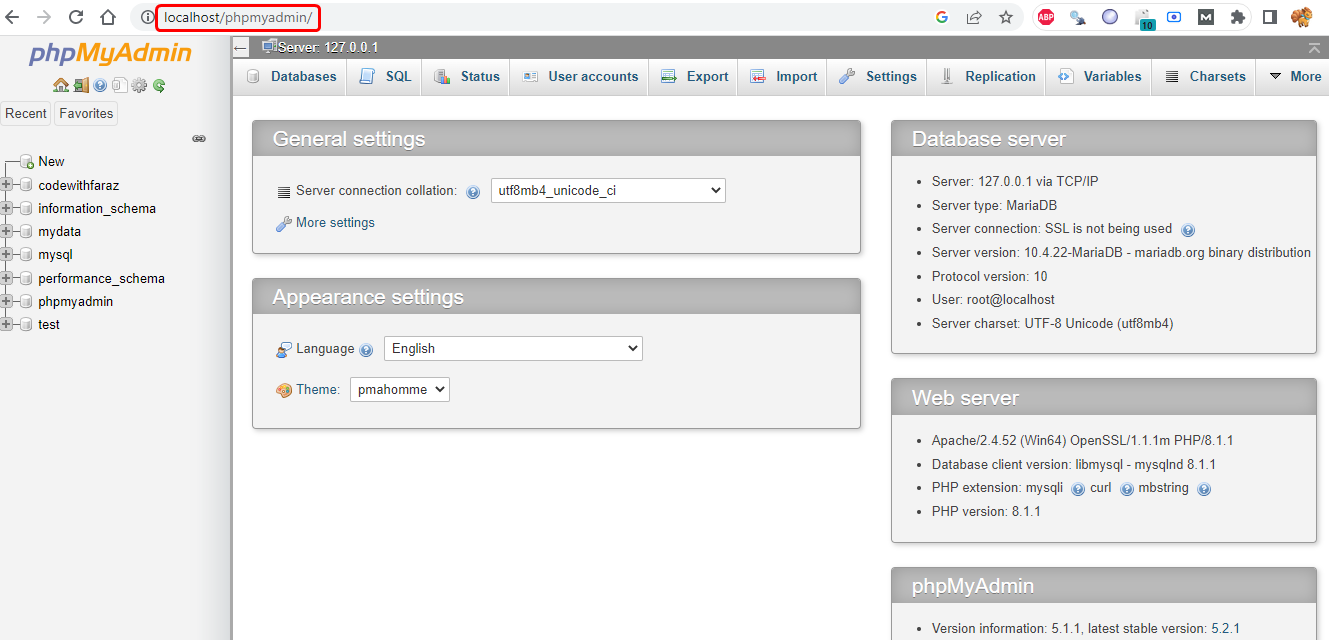Open the More menu dropdown
The height and width of the screenshot is (640, 1329).
click(1295, 76)
